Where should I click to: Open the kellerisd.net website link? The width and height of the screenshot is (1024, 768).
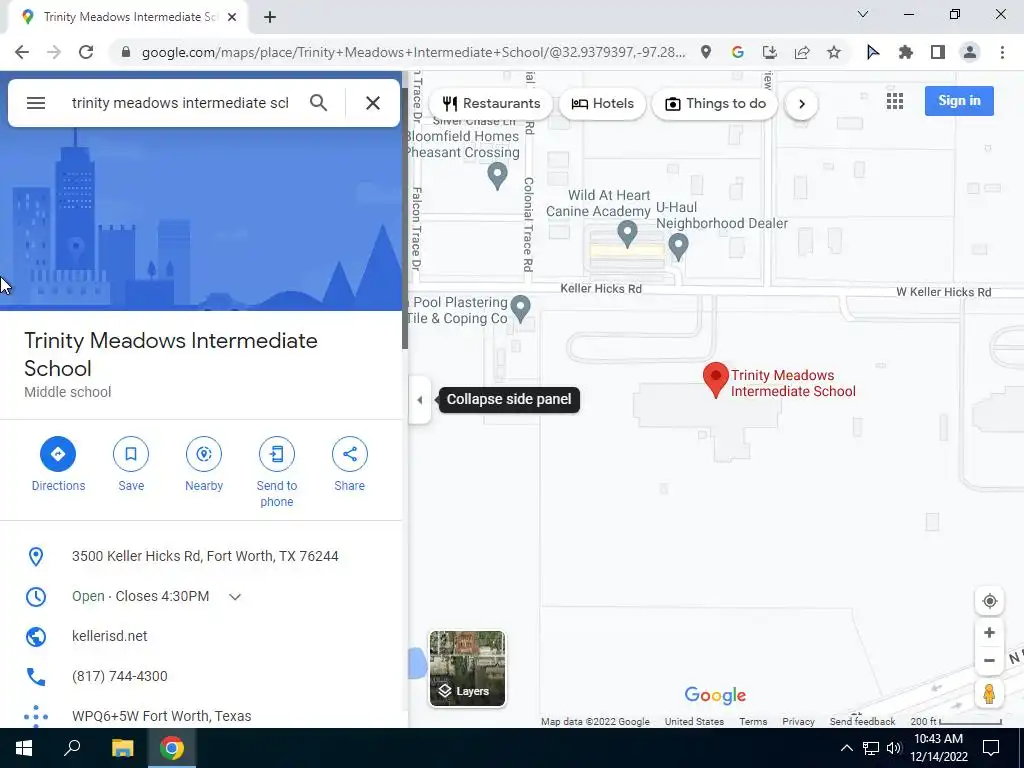110,636
